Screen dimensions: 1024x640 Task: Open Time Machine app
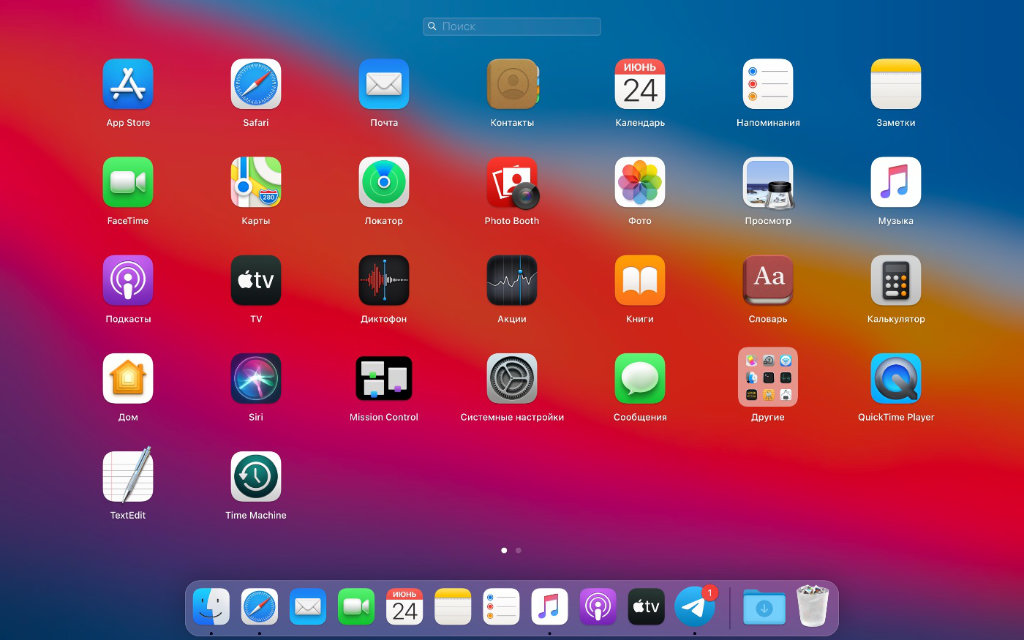click(x=256, y=476)
